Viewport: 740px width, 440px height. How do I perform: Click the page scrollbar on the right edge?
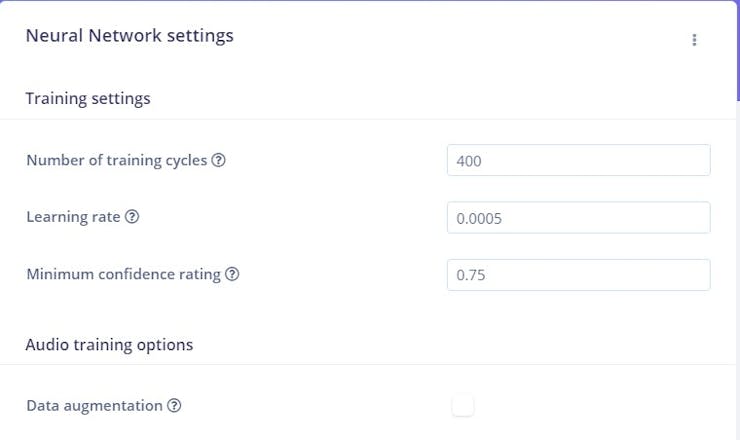click(x=737, y=50)
